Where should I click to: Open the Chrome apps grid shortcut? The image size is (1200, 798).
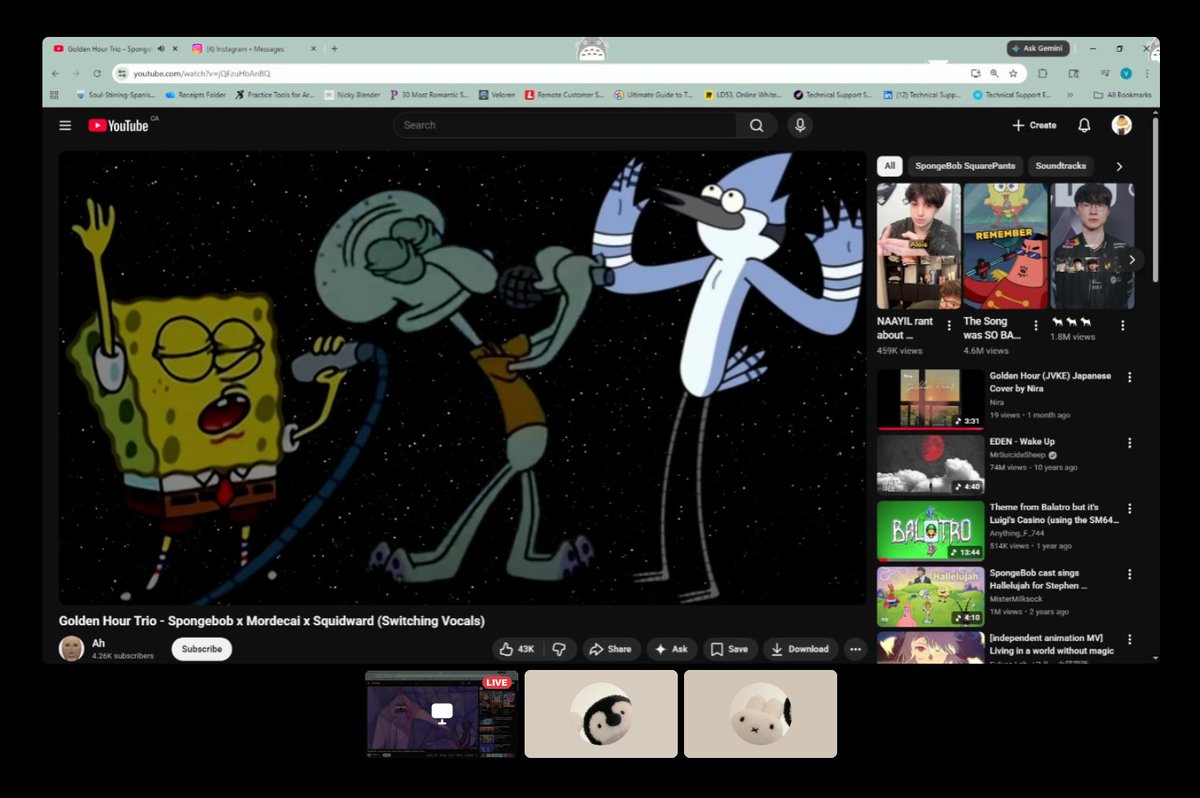pyautogui.click(x=55, y=95)
